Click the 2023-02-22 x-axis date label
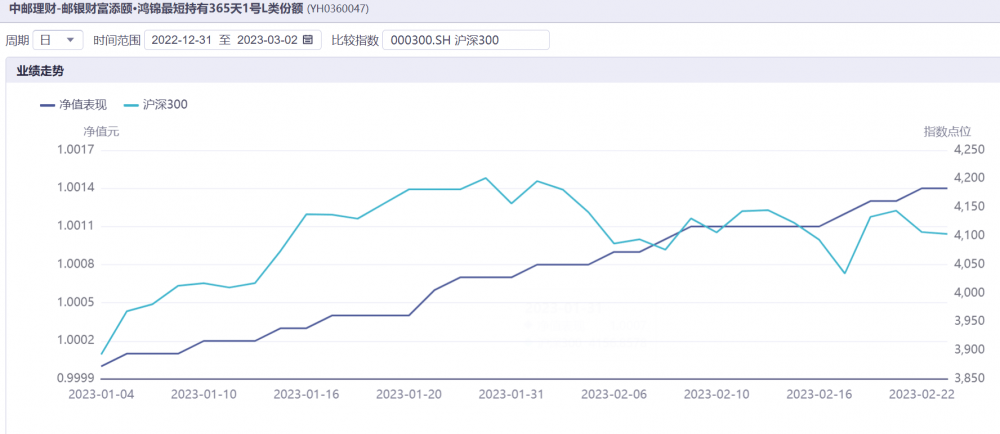1000x434 pixels. (x=921, y=394)
